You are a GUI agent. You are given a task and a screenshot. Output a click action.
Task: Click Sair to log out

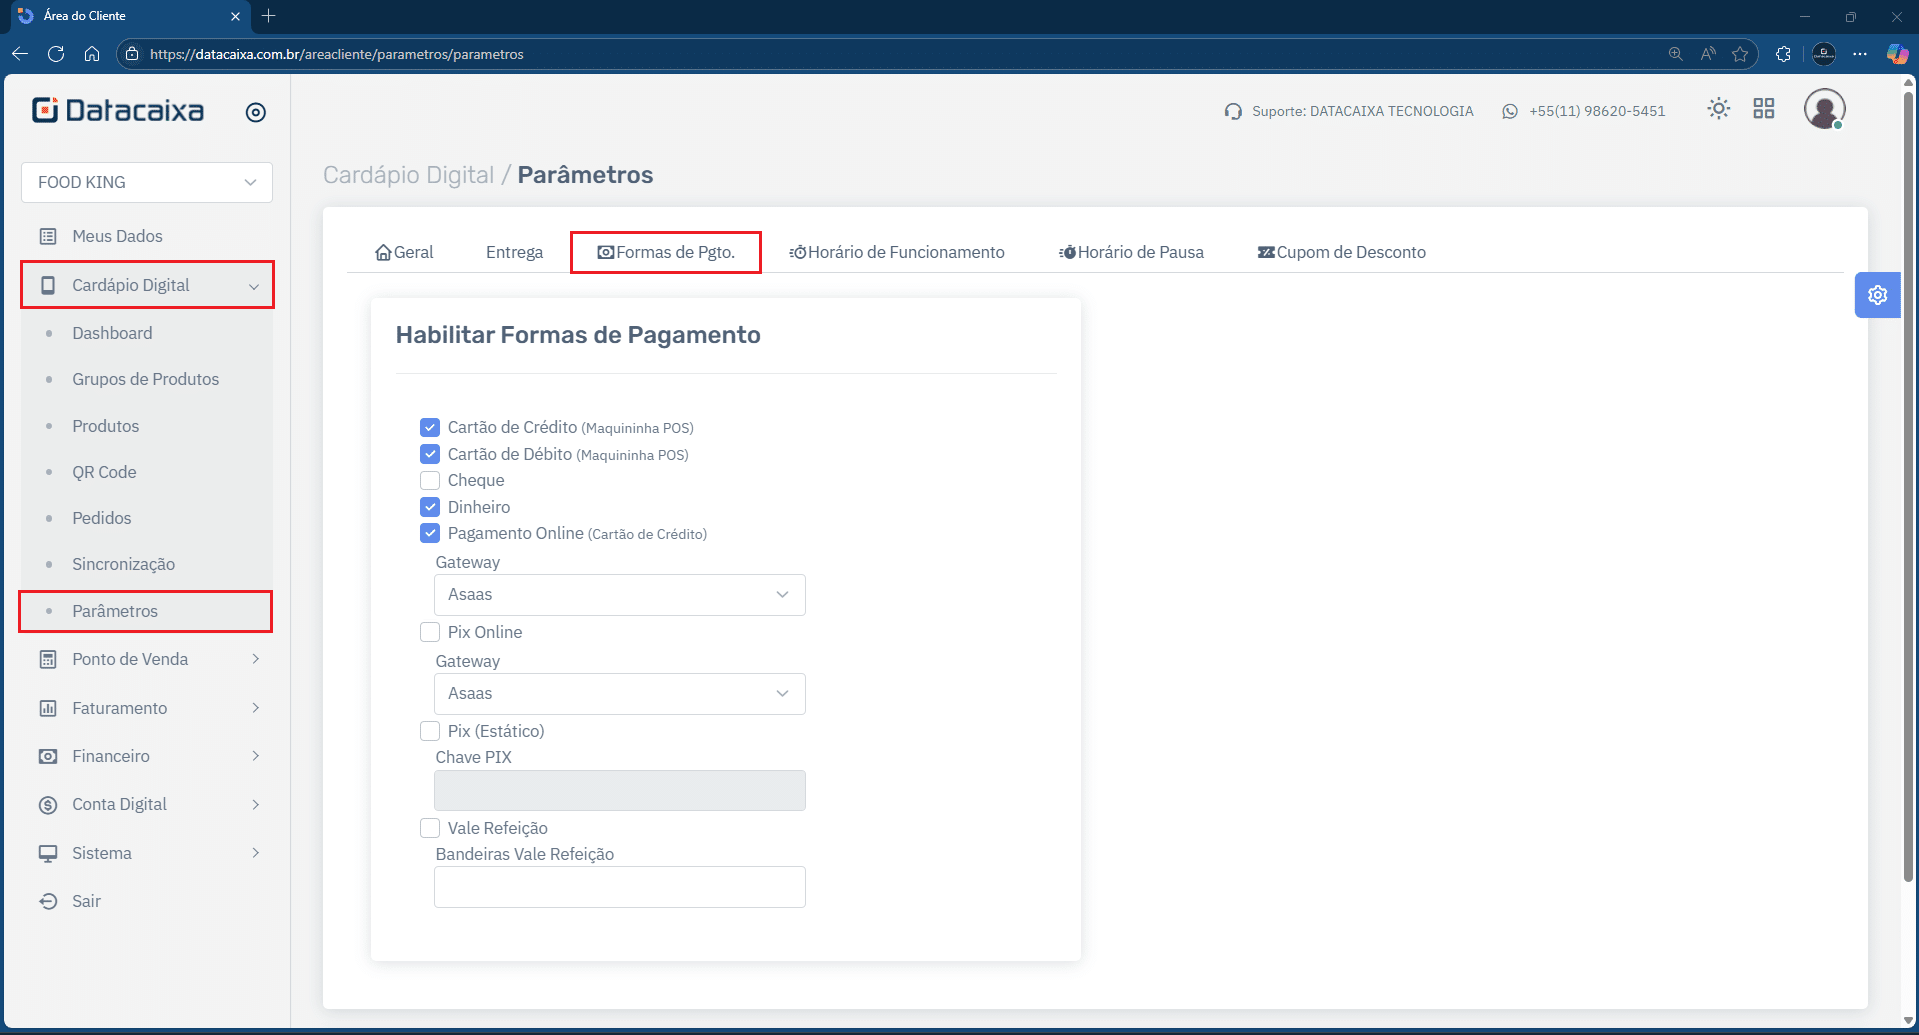86,901
